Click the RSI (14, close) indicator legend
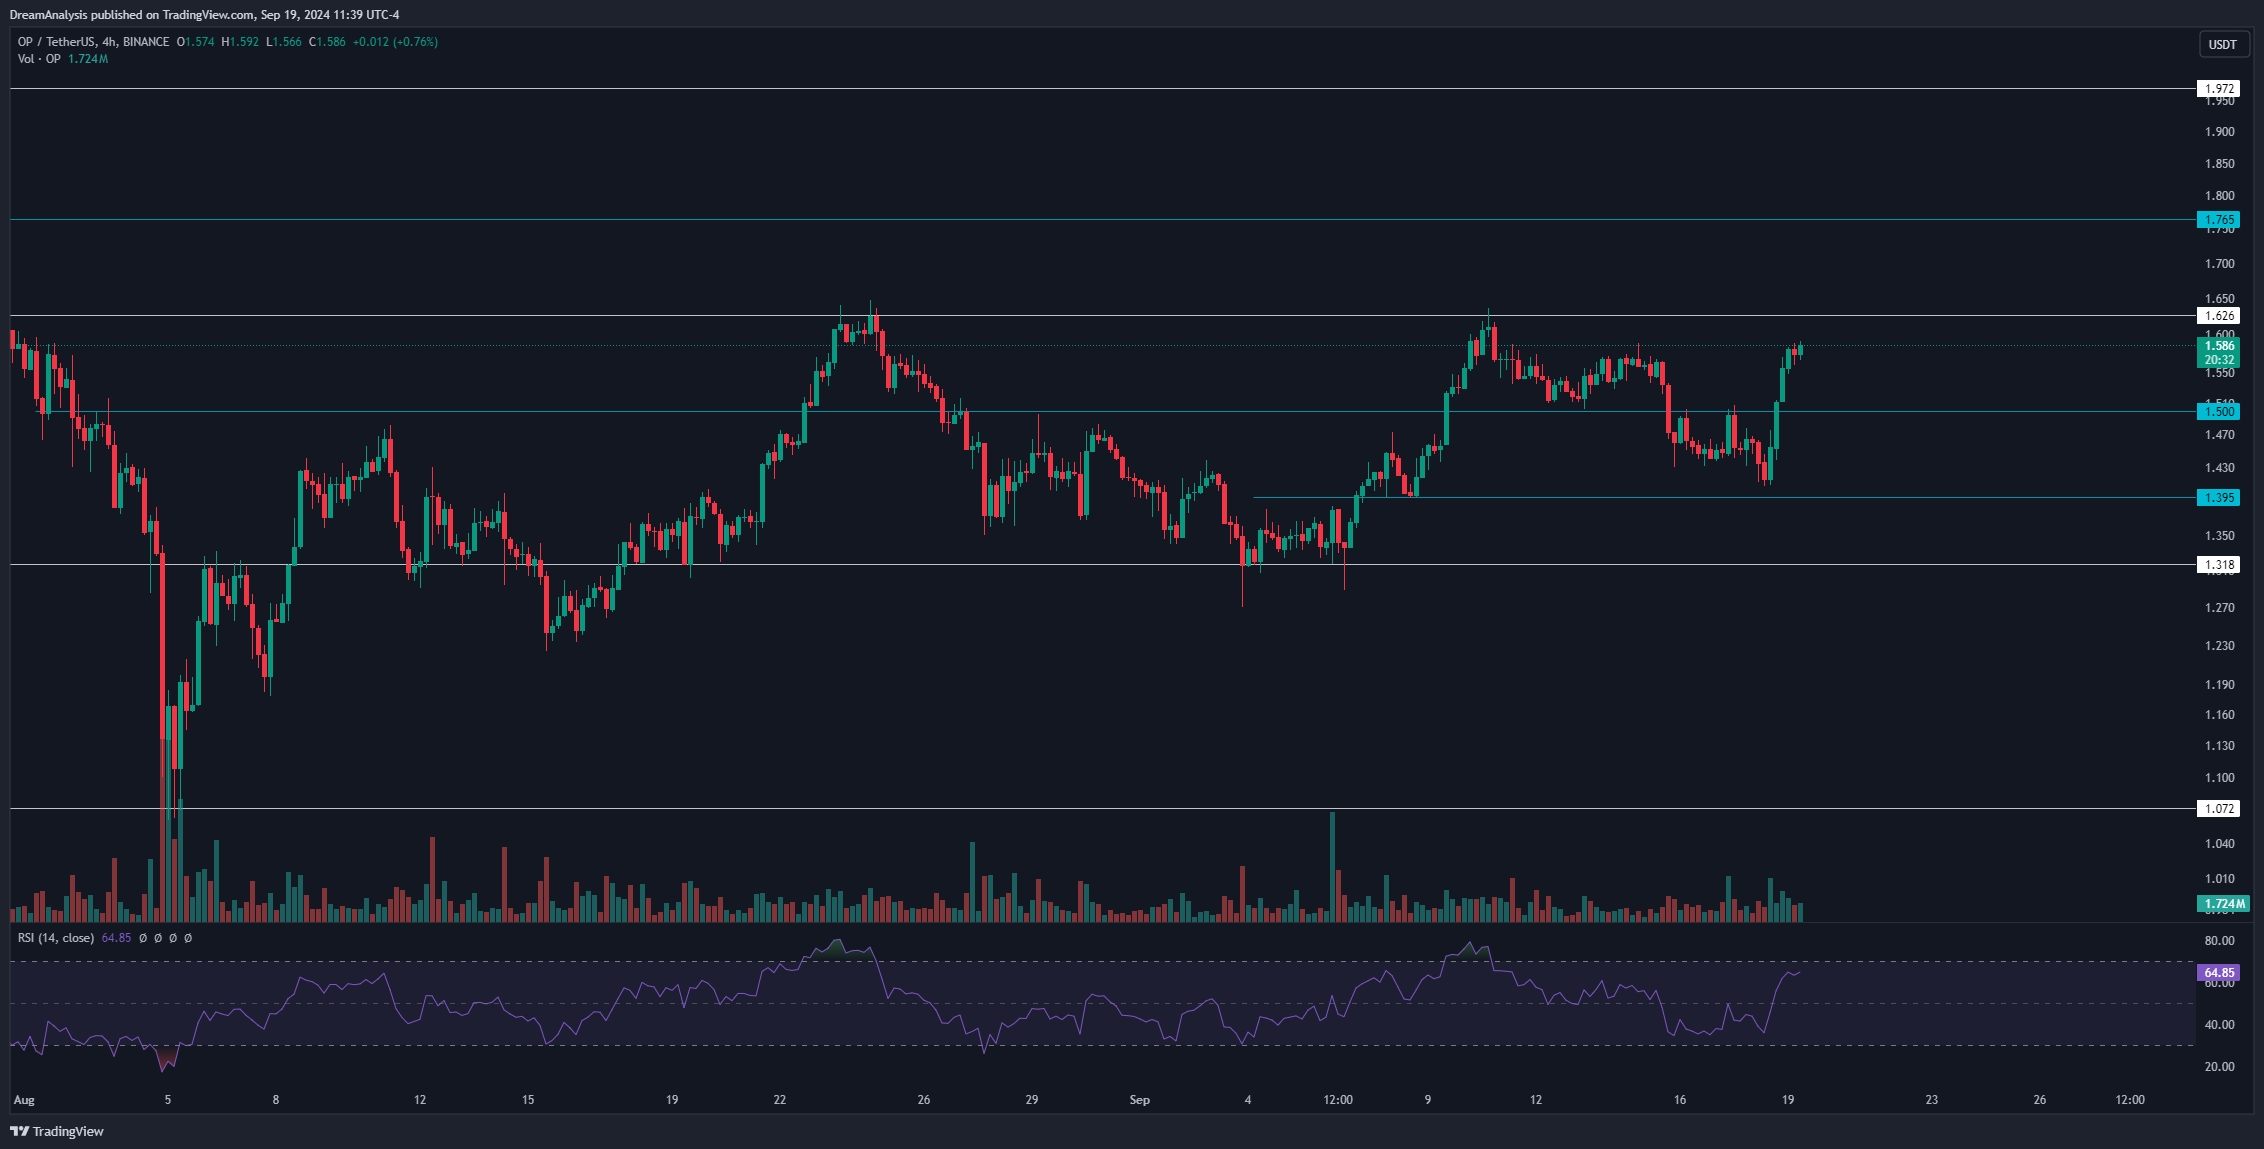 click(56, 938)
